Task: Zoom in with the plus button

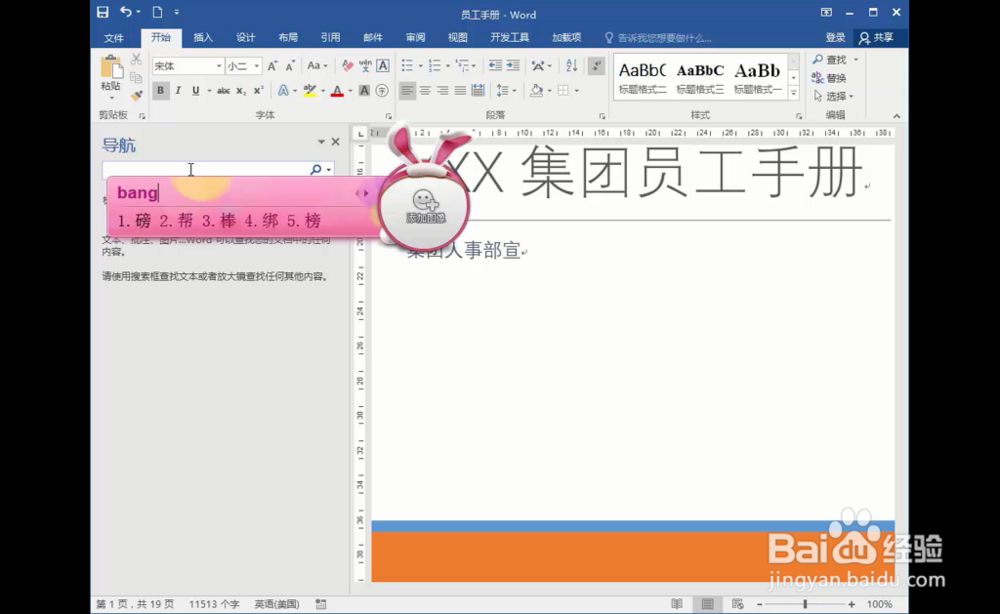Action: (851, 604)
